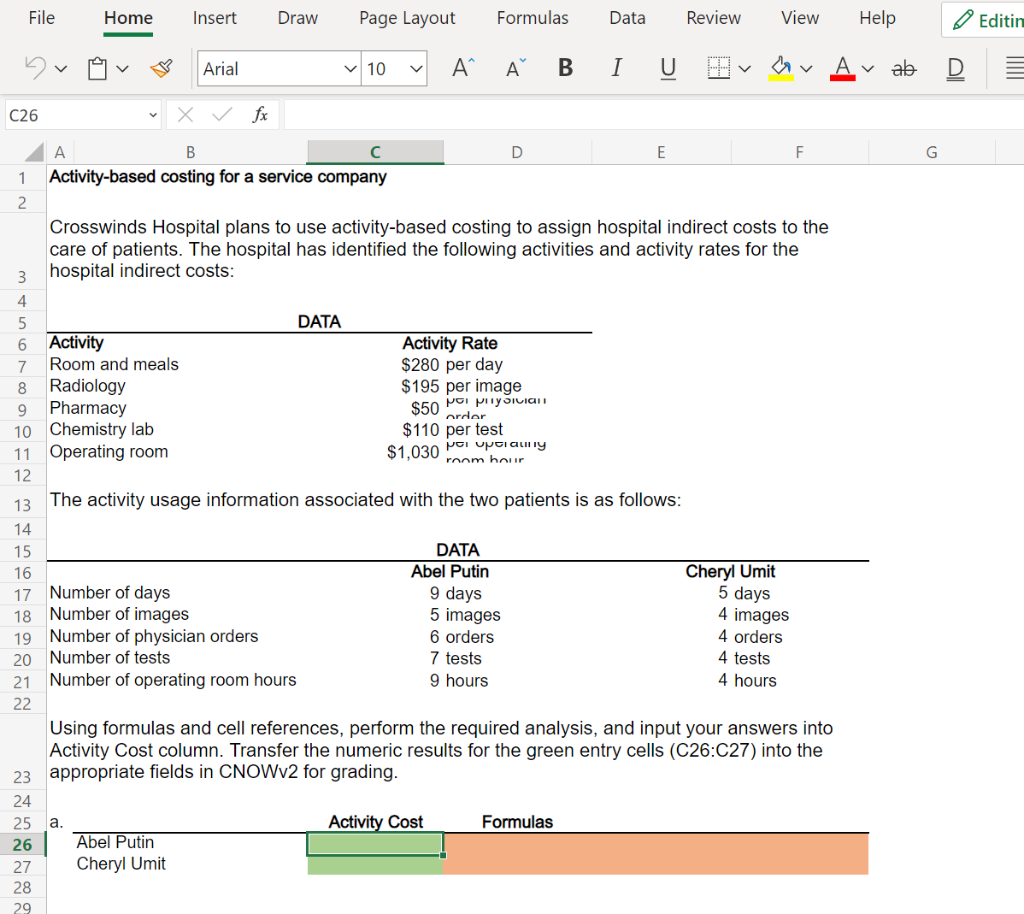The image size is (1024, 914).
Task: Increase font size with the A^ icon
Action: coord(458,68)
